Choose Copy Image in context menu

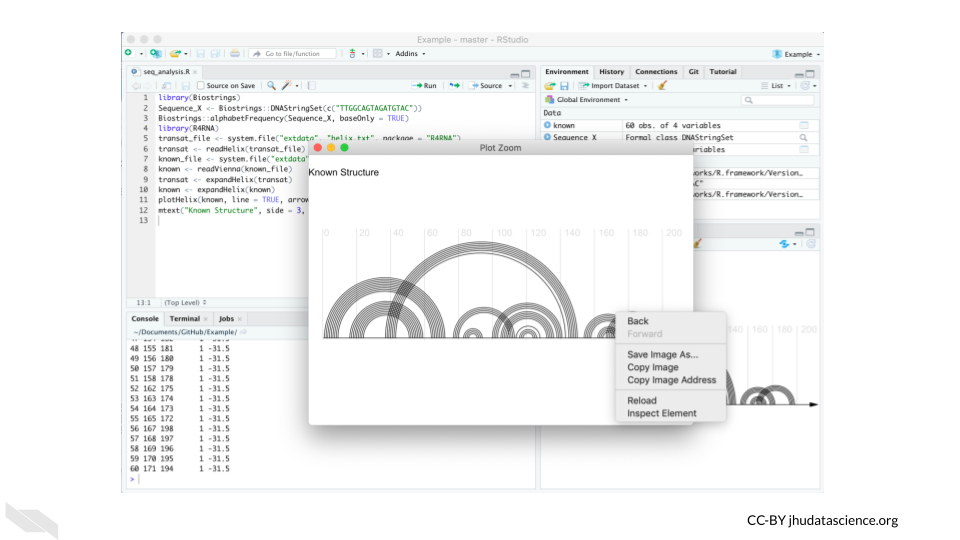point(653,367)
